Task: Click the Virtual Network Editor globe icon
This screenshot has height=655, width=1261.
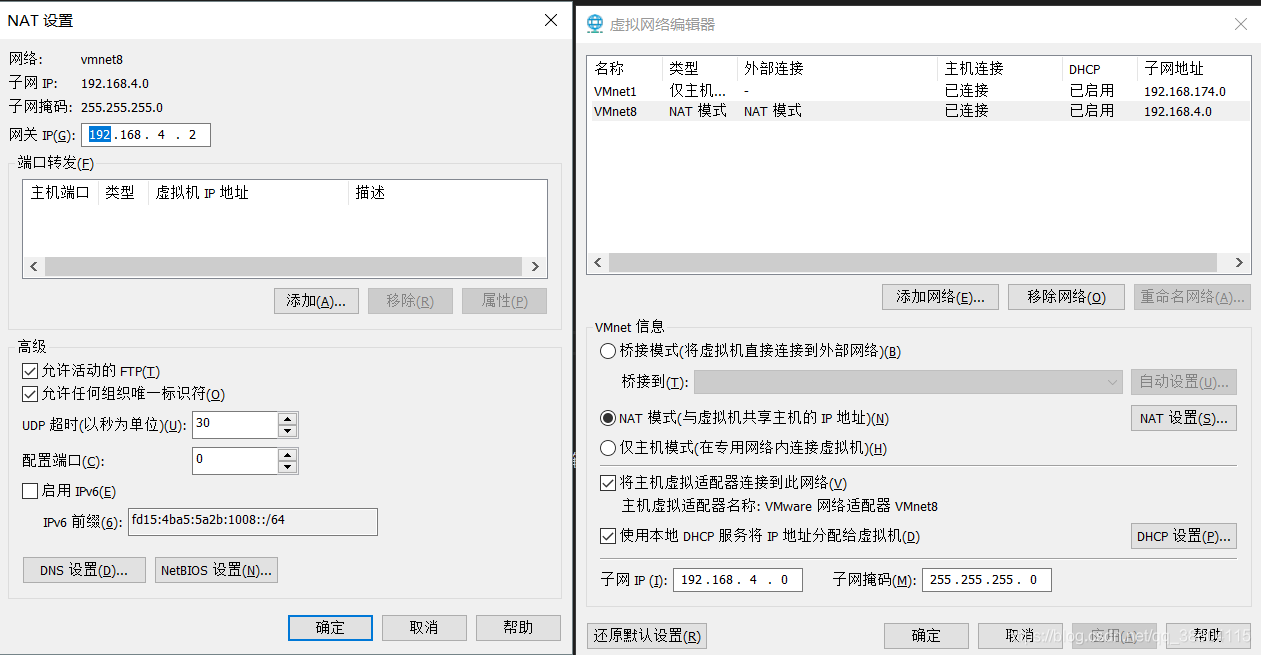Action: click(x=595, y=24)
